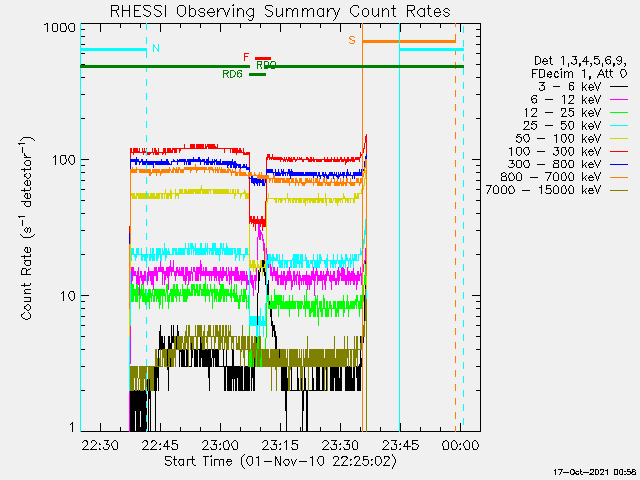Viewport: 640px width, 480px height.
Task: Click the orange SAA interval bar at top
Action: pyautogui.click(x=409, y=41)
